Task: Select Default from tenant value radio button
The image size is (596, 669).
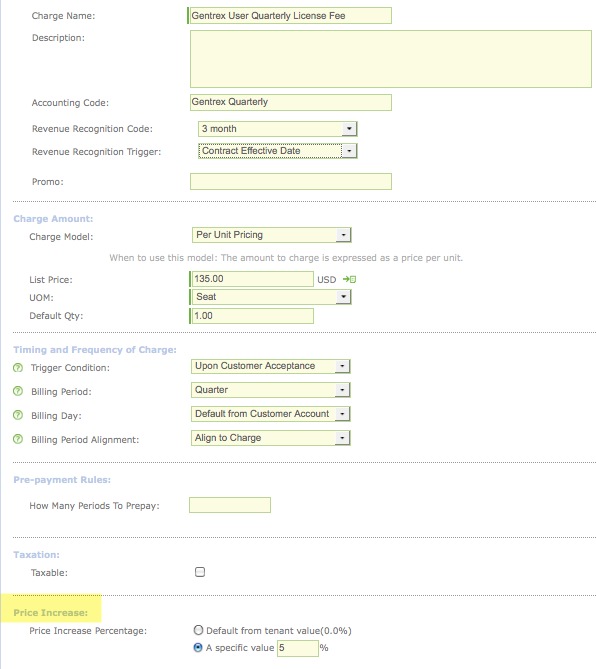Action: pos(198,630)
